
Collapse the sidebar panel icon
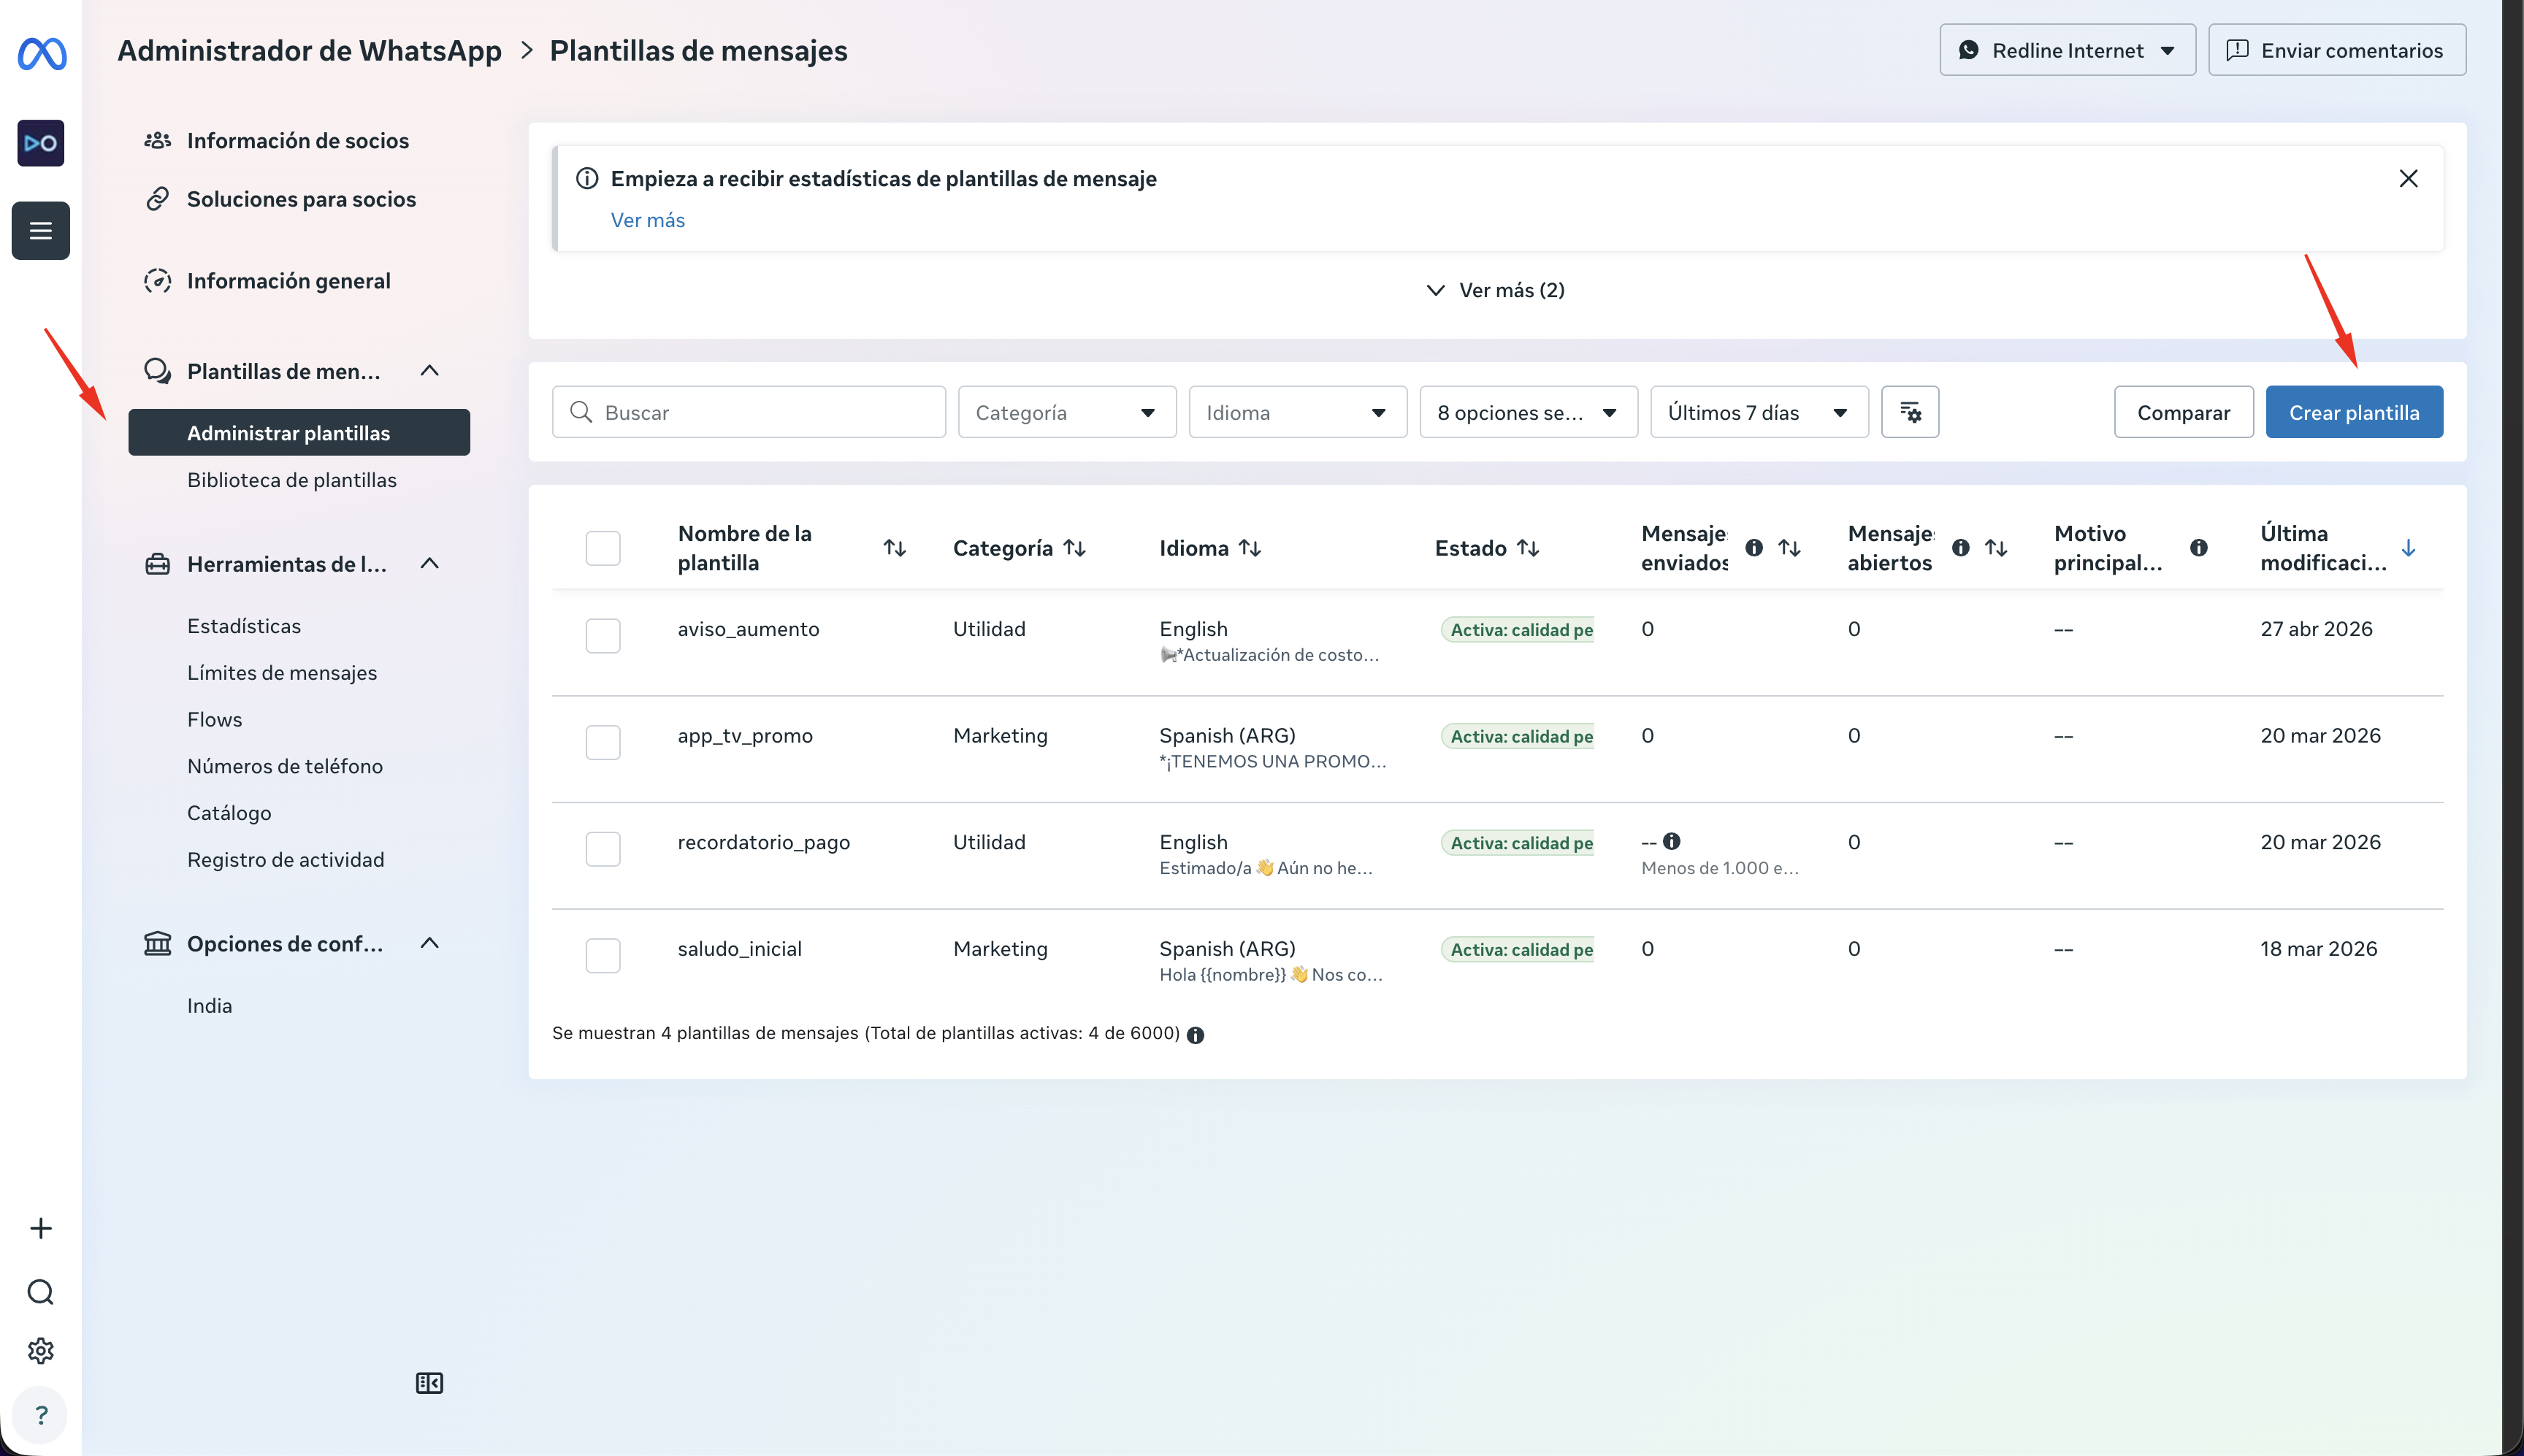tap(429, 1383)
